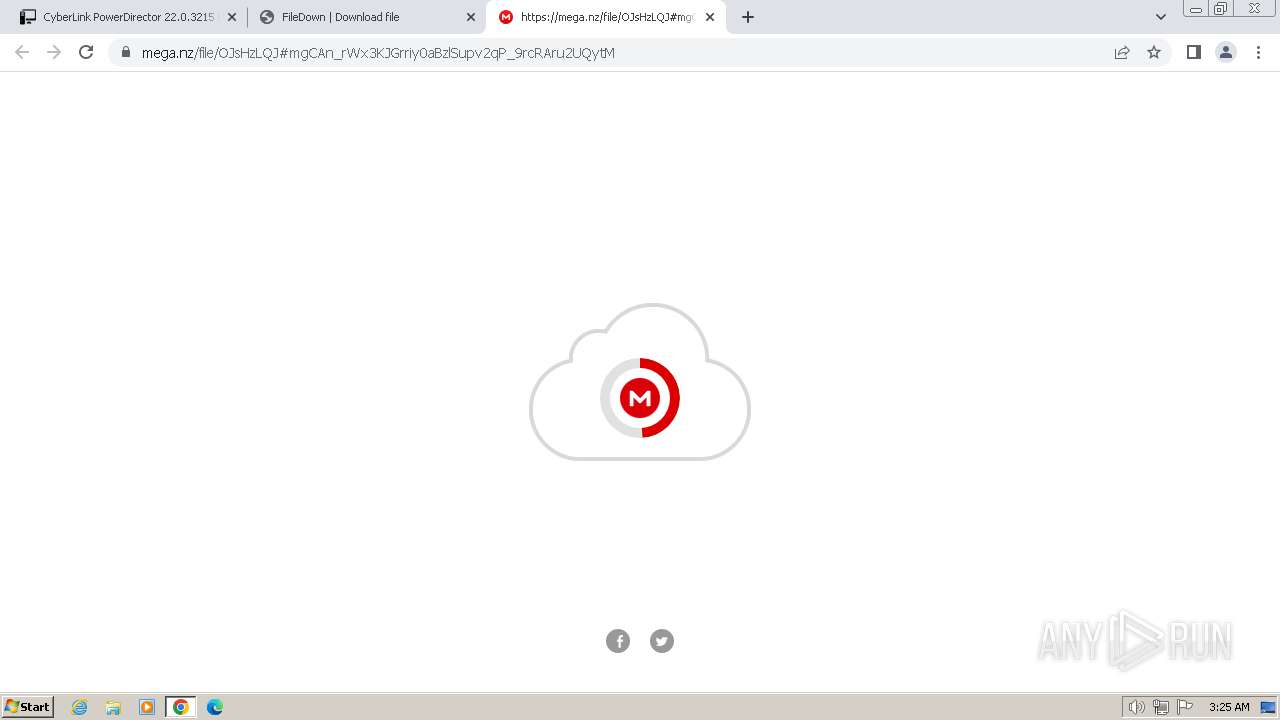Open File Explorer from taskbar
The image size is (1280, 720).
pyautogui.click(x=113, y=707)
